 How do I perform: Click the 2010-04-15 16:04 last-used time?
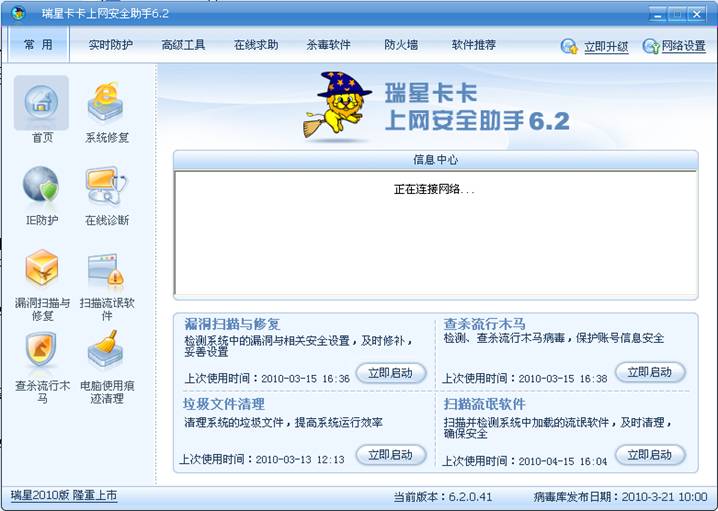point(563,461)
